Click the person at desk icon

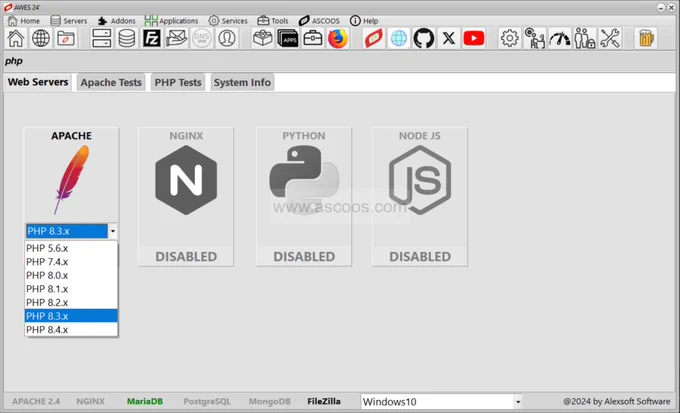click(x=535, y=38)
